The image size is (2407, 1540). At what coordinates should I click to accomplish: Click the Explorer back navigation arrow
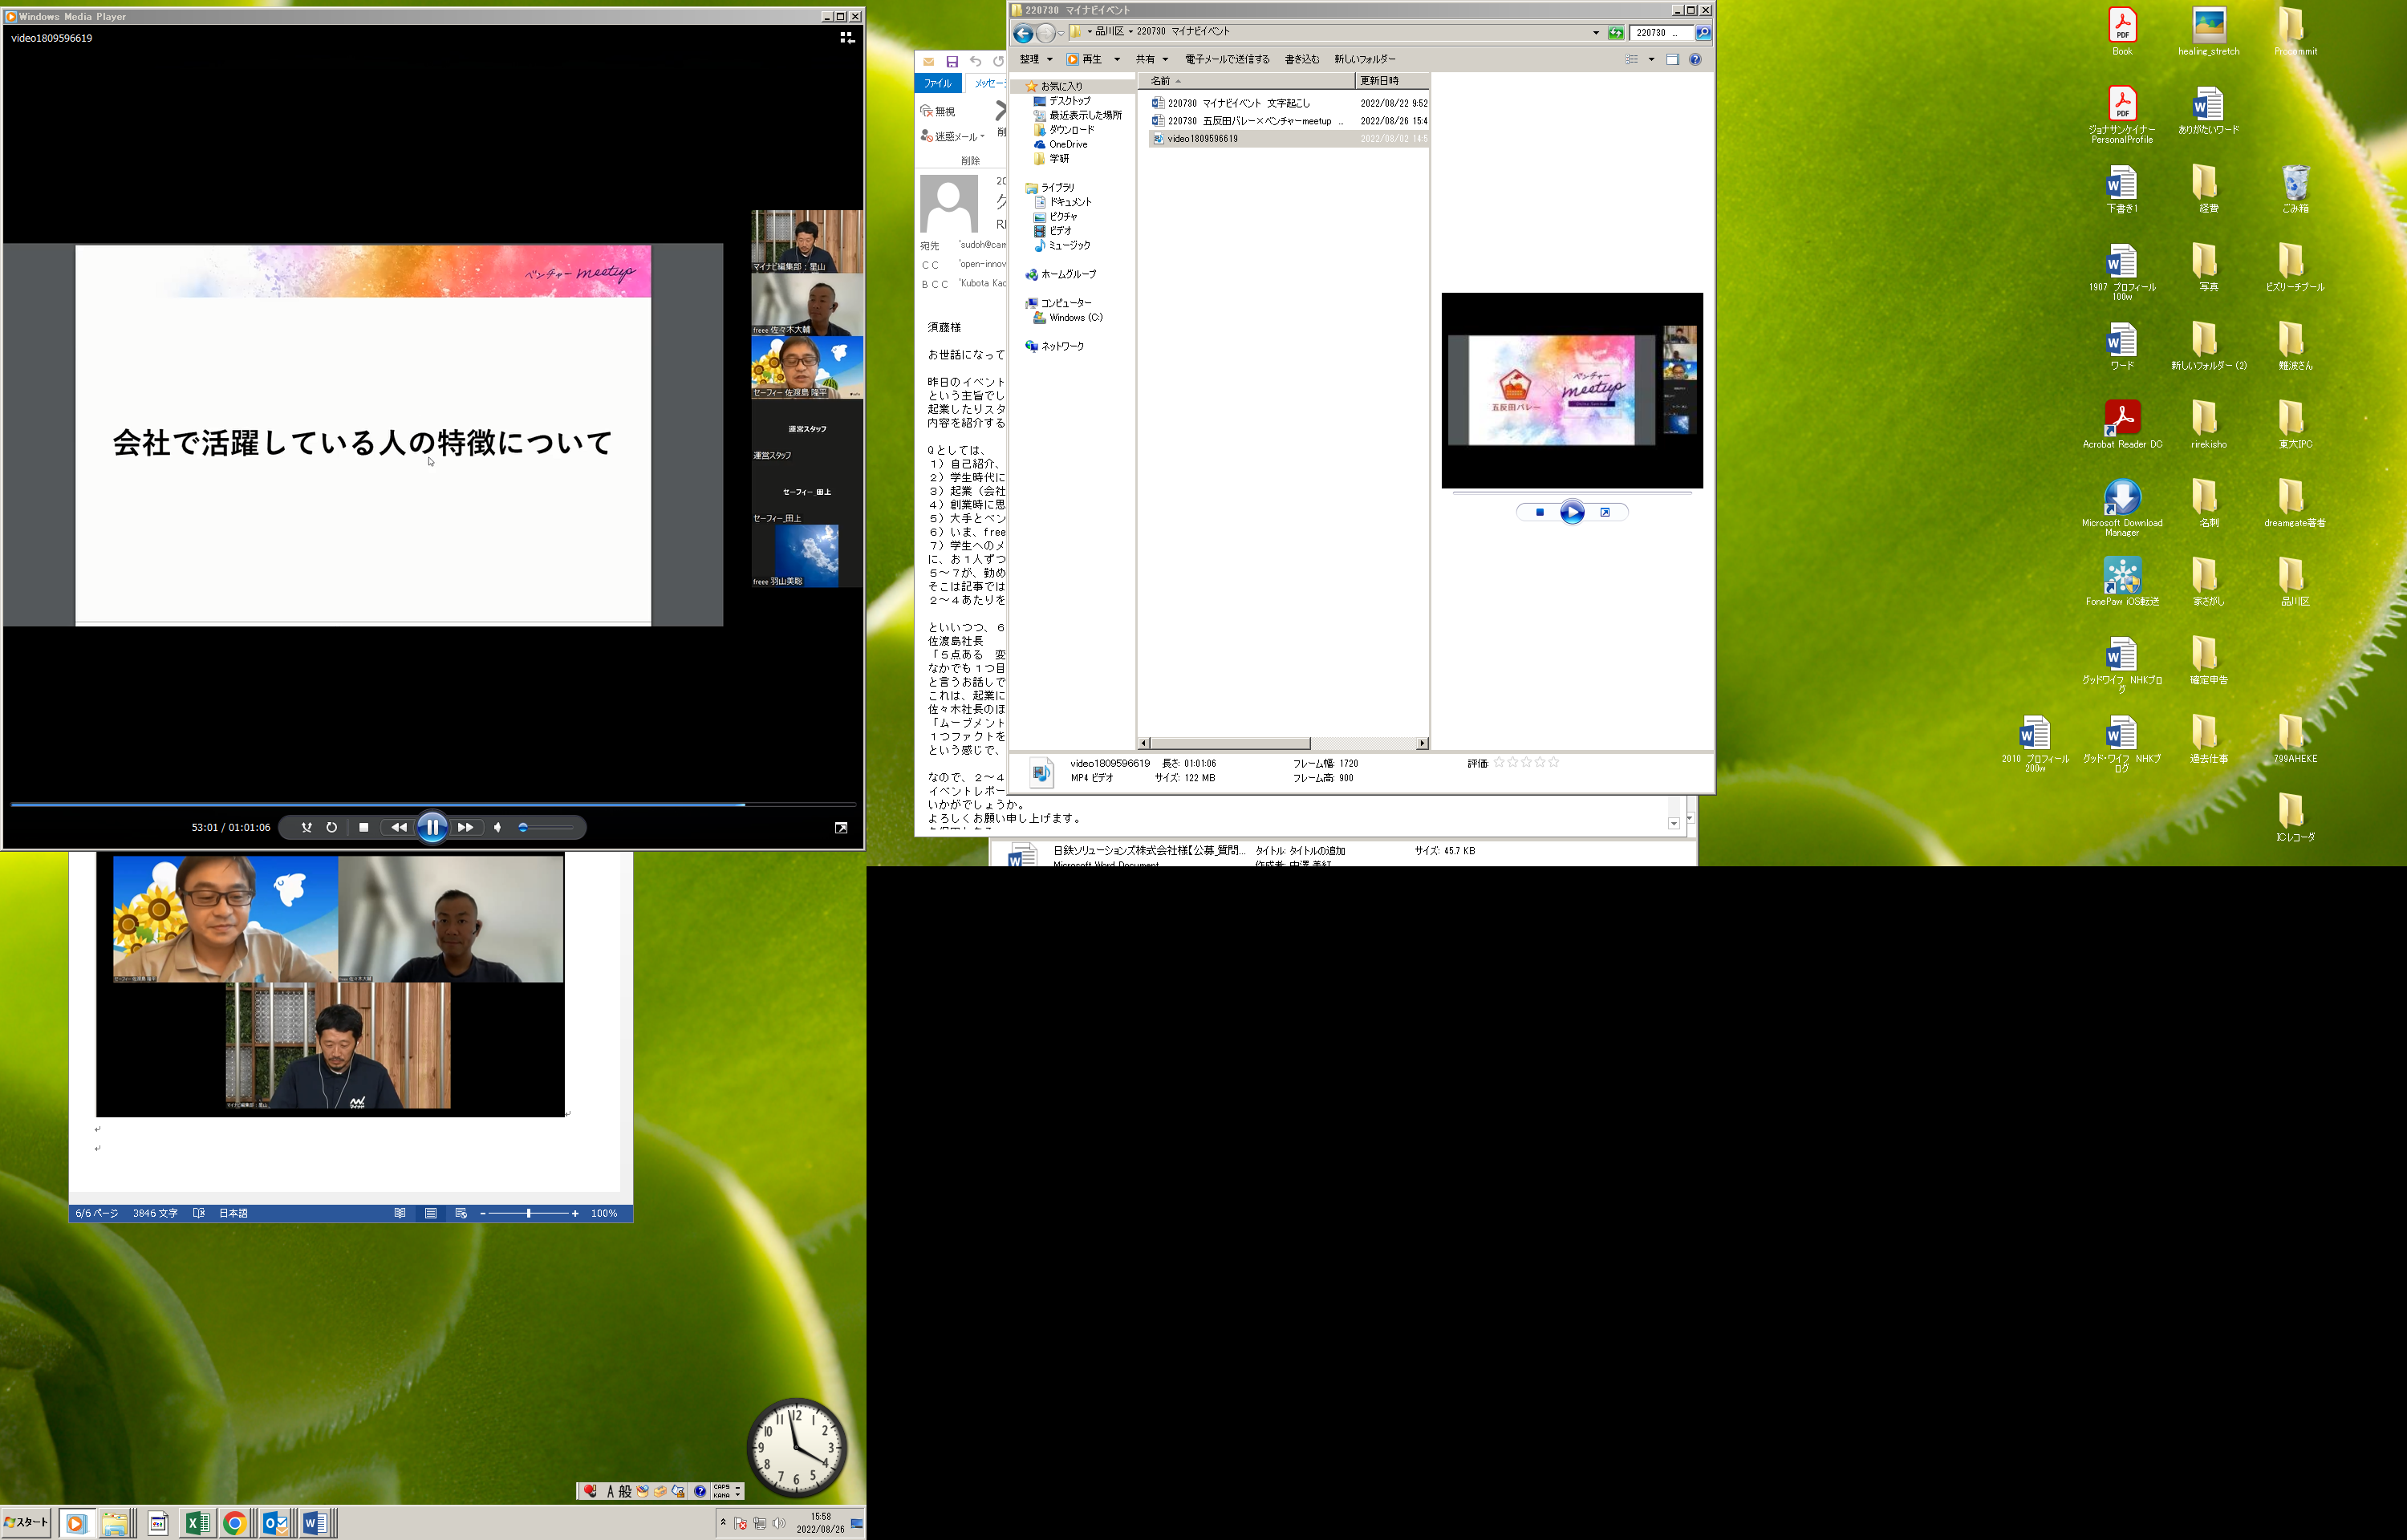[x=1022, y=34]
